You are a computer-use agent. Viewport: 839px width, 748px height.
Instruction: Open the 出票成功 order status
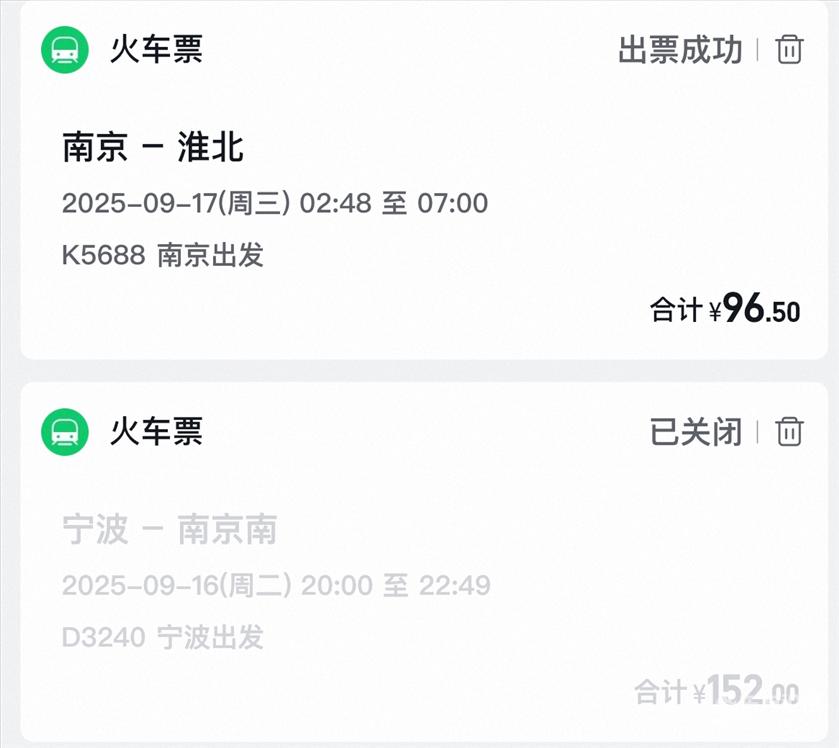tap(680, 49)
